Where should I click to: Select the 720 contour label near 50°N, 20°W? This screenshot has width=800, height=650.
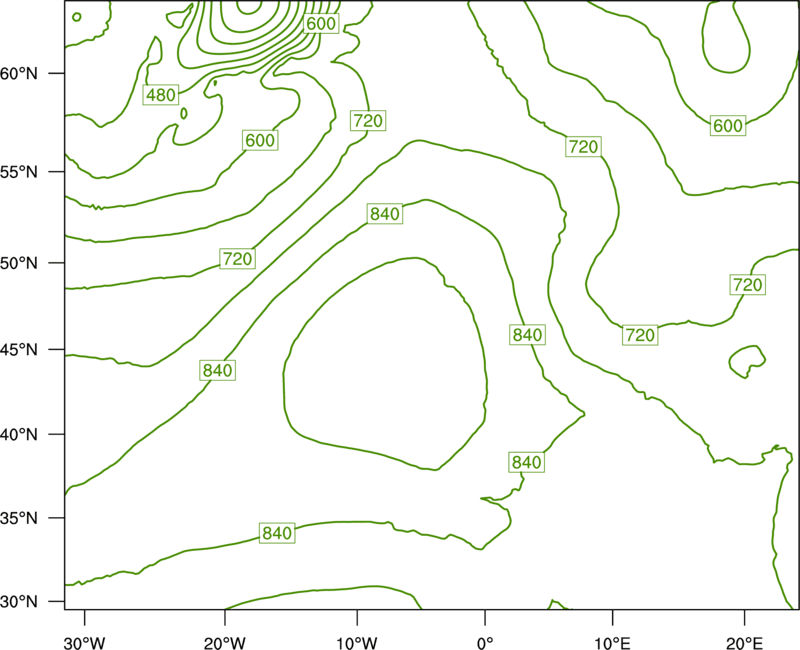(238, 259)
